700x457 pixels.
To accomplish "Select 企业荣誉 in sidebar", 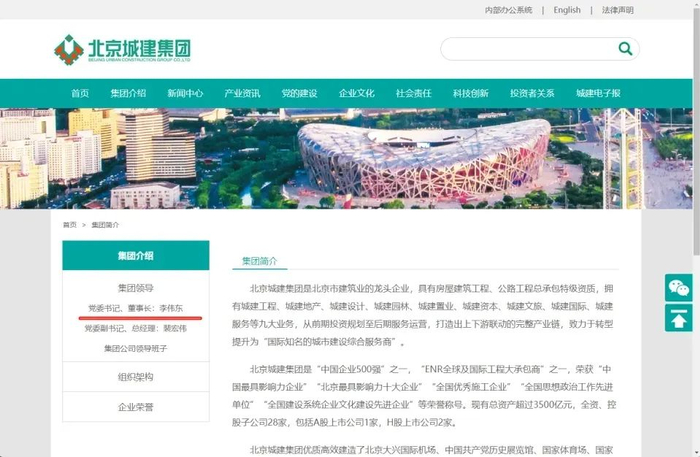I will pyautogui.click(x=136, y=407).
